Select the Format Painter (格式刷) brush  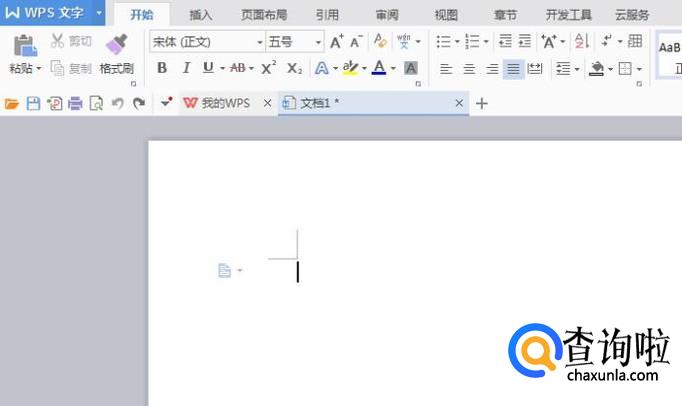click(117, 44)
